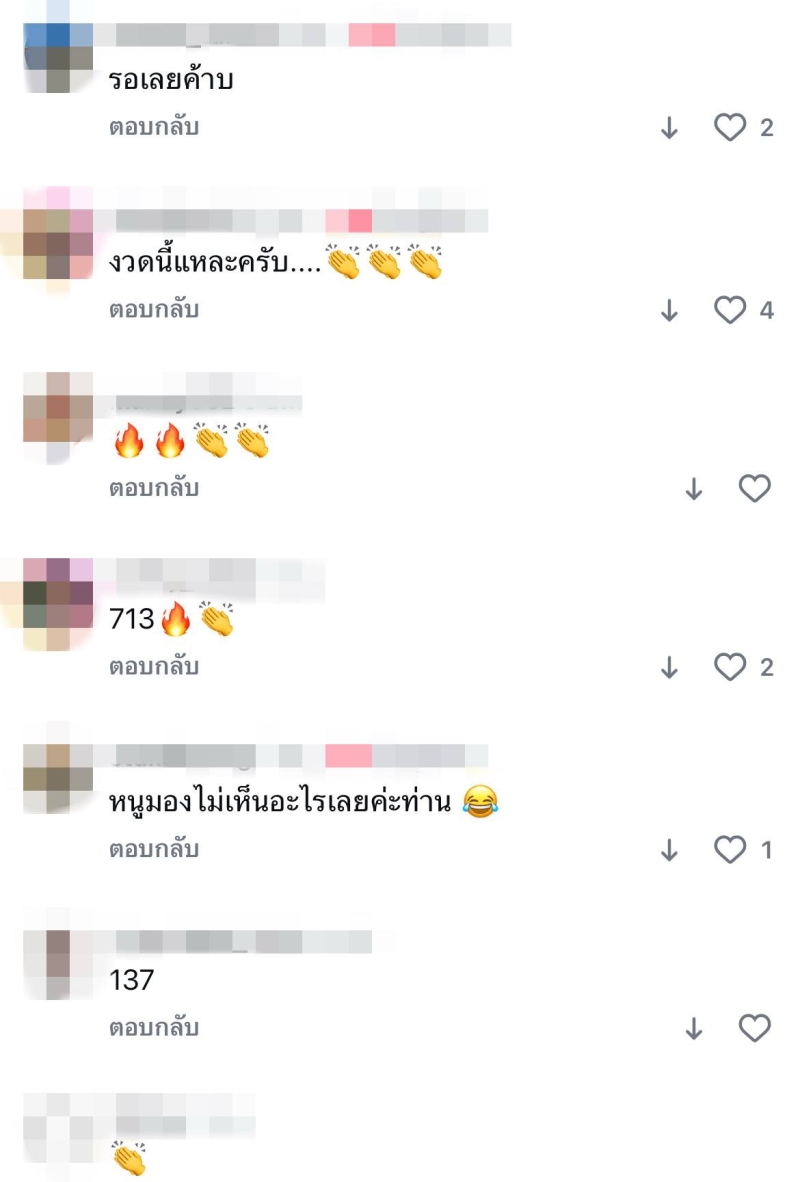Tap down arrow next to '713' comment

(670, 668)
